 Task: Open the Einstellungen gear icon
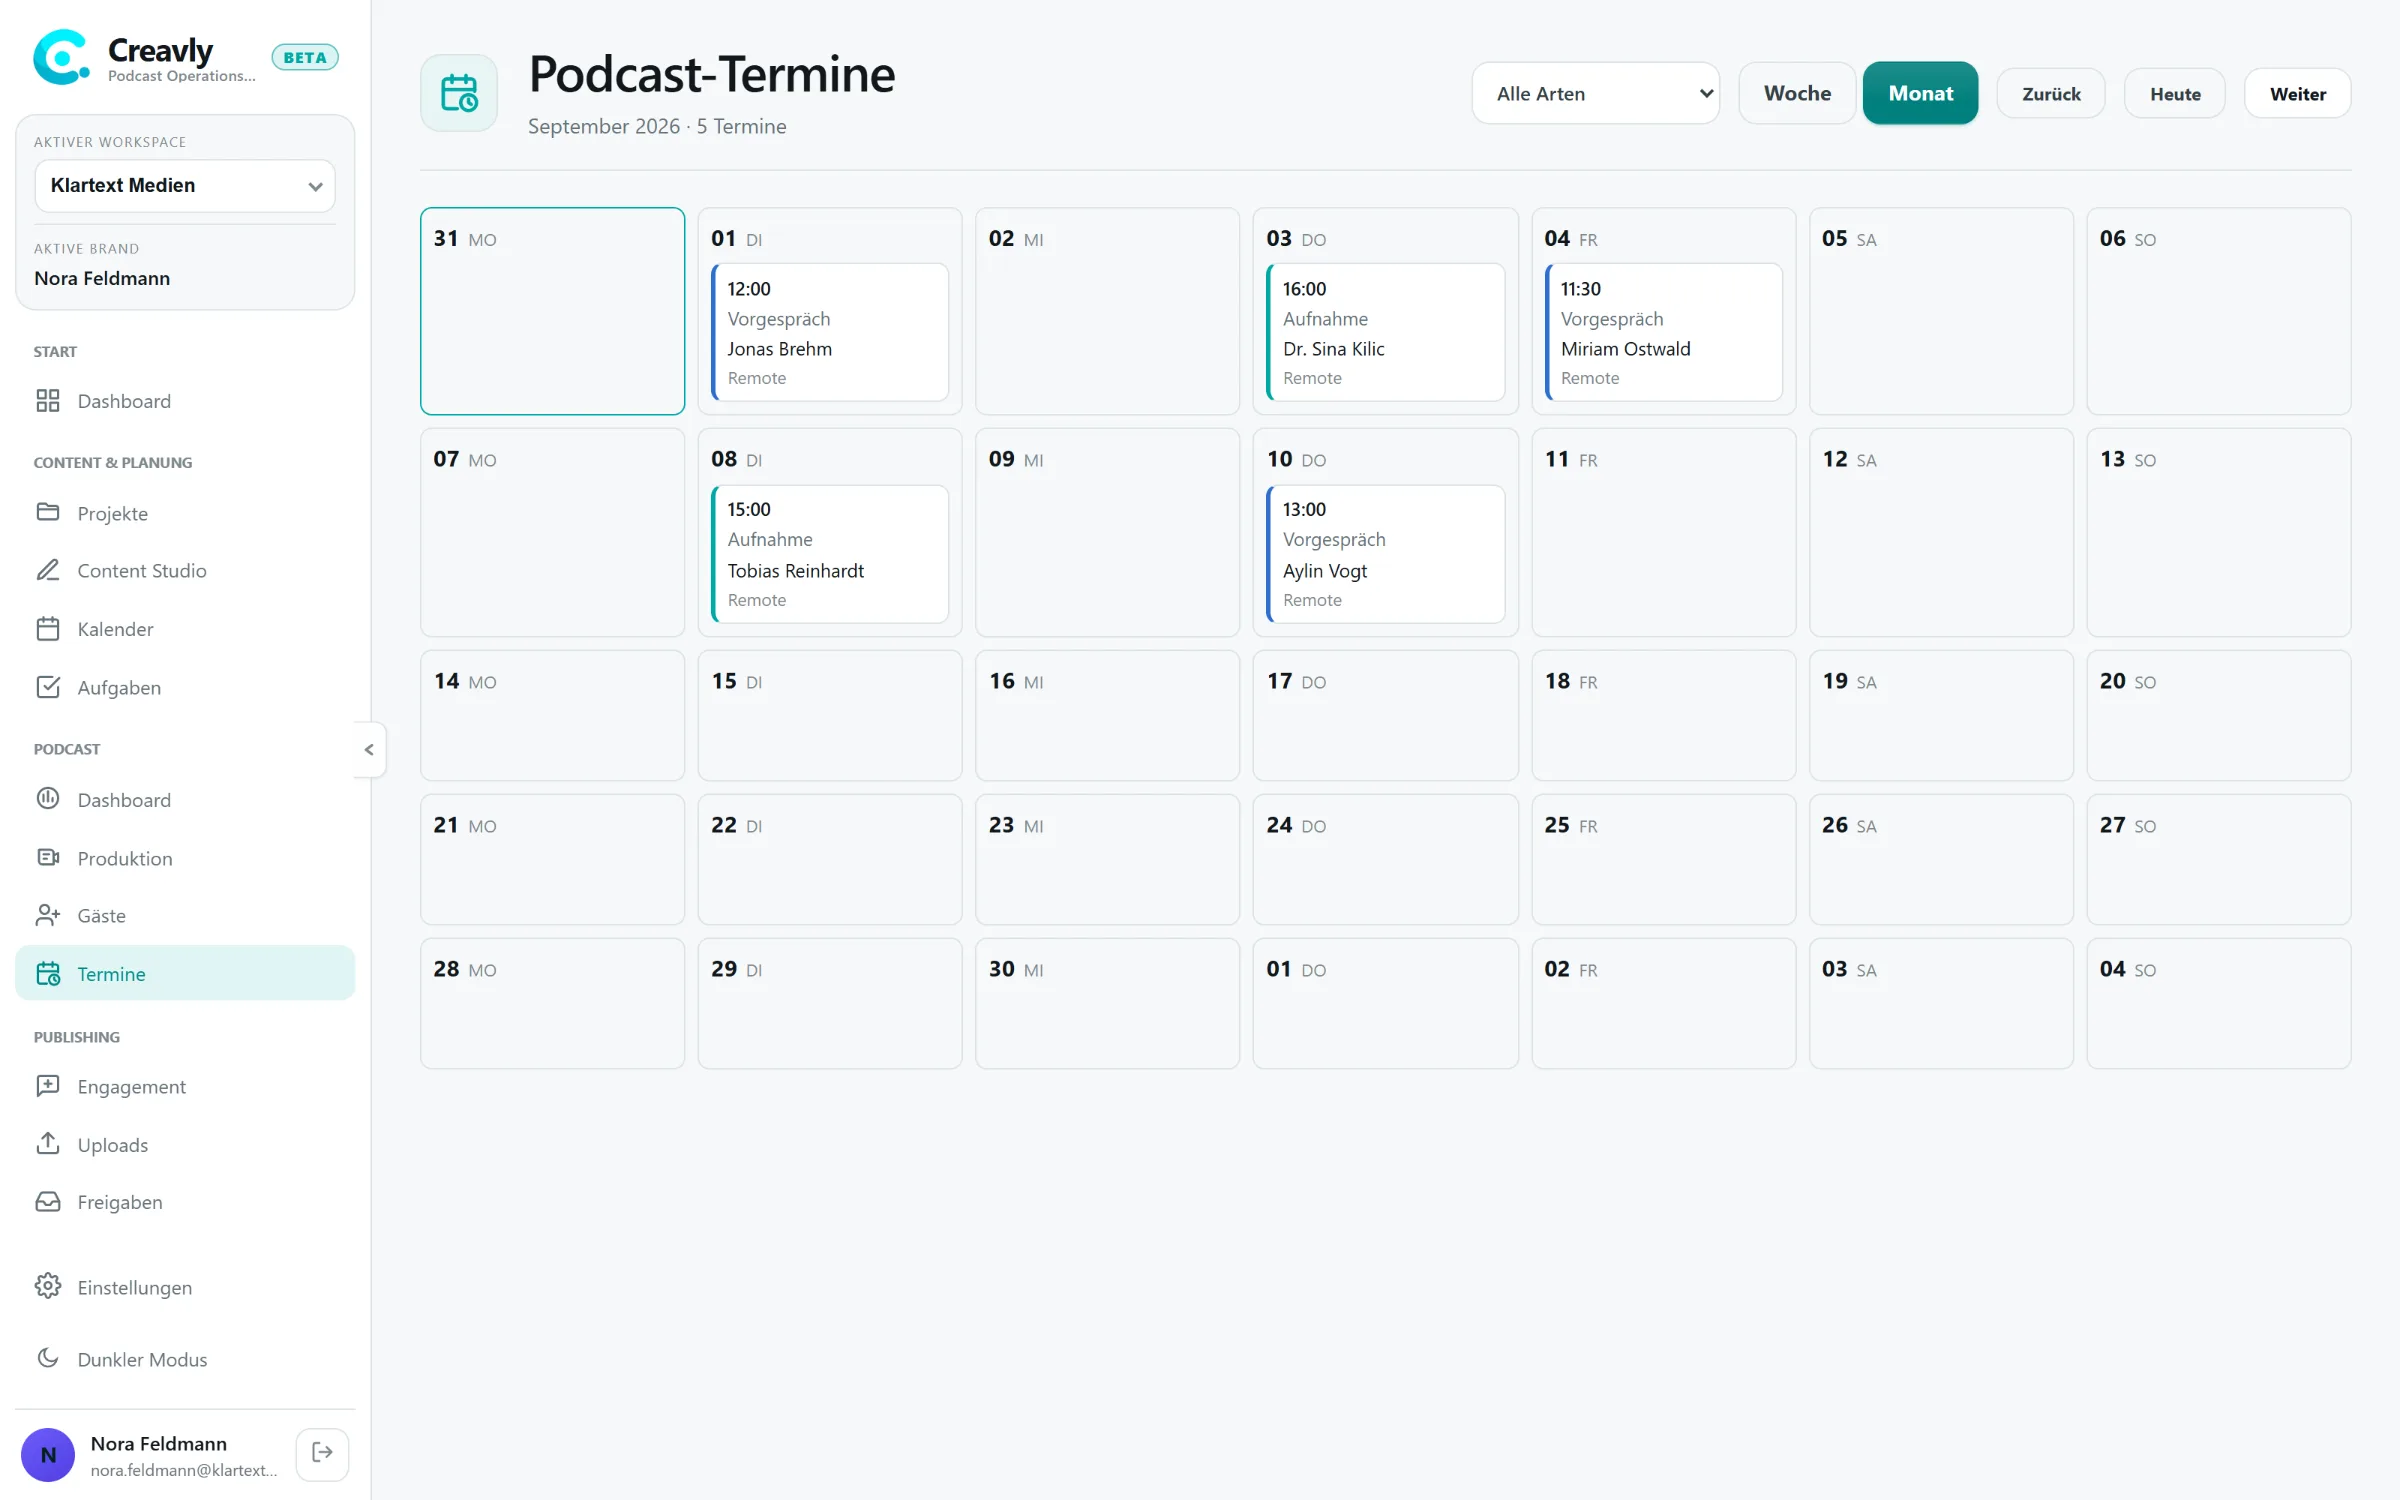48,1286
